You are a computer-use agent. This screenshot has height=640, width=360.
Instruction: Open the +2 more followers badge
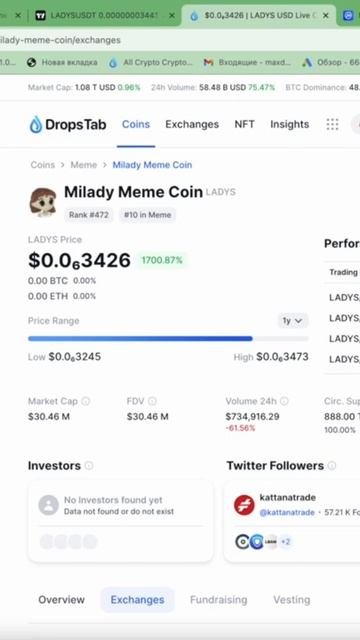tap(285, 542)
